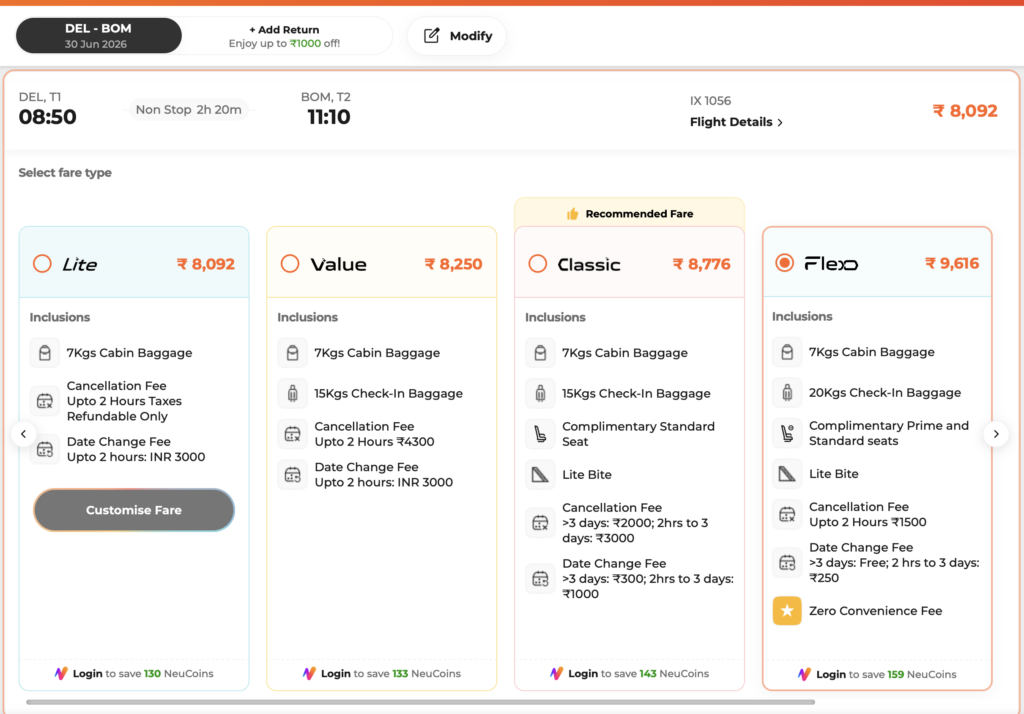Viewport: 1024px width, 714px height.
Task: Open the DEL - BOM trip tab
Action: pyautogui.click(x=99, y=35)
